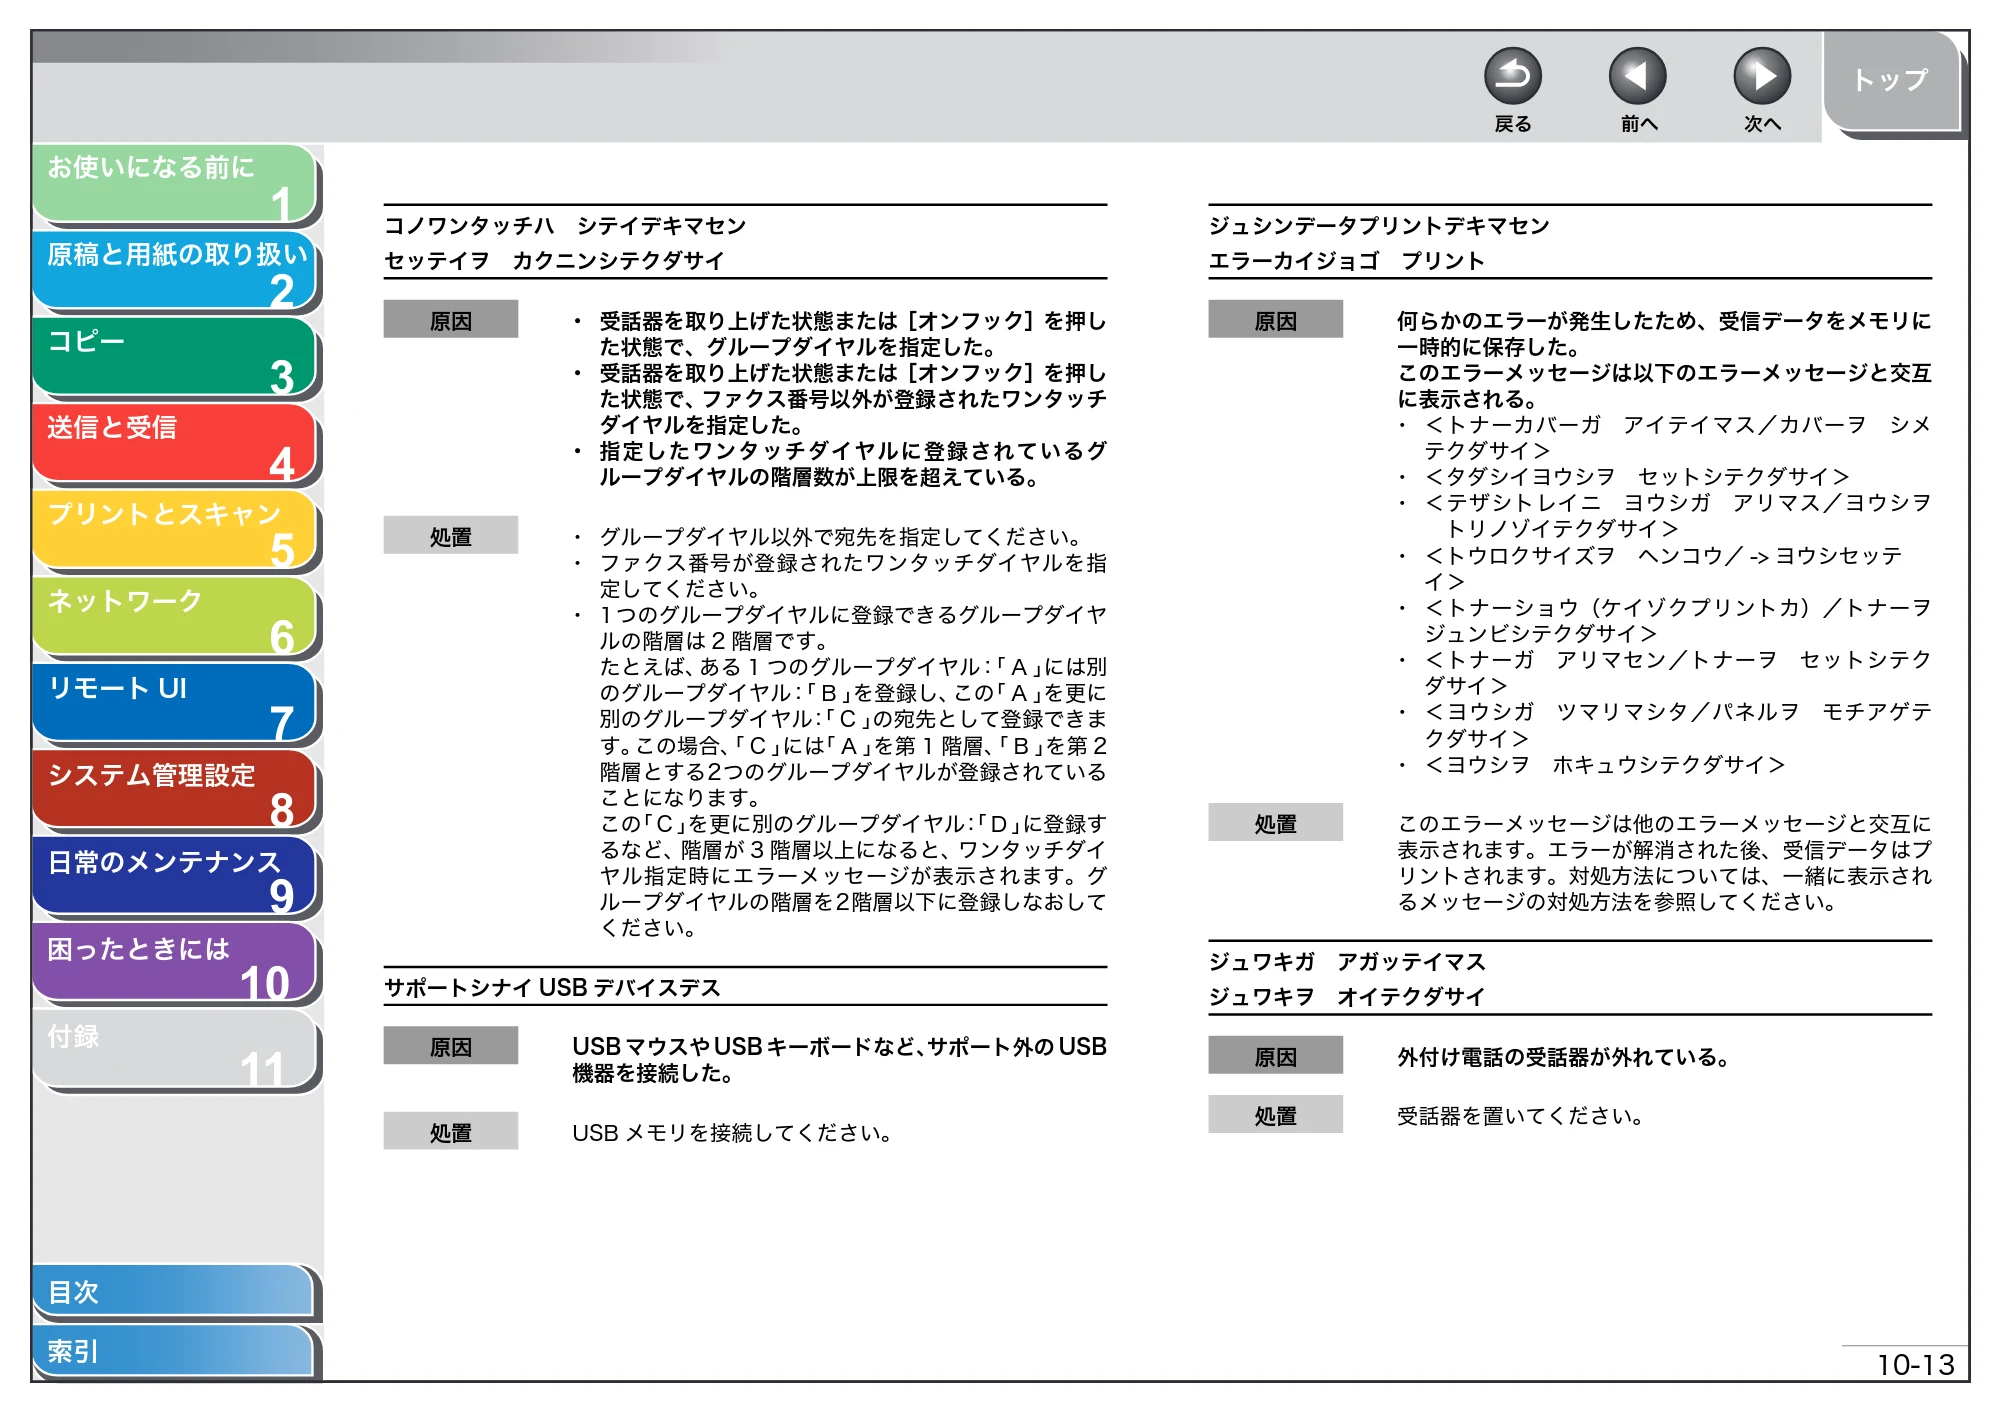The width and height of the screenshot is (2000, 1414).
Task: Open chapter 2 原稿と用紙の取り扱い
Action: click(x=174, y=270)
